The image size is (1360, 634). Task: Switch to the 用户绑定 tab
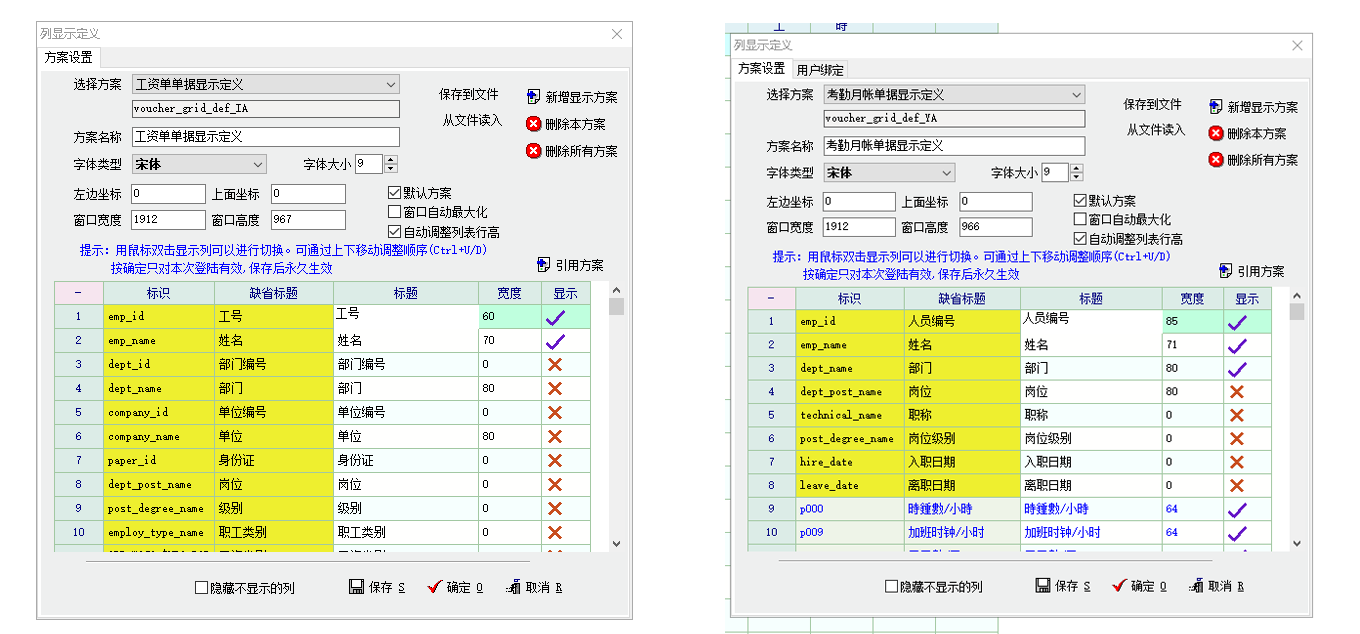[819, 70]
